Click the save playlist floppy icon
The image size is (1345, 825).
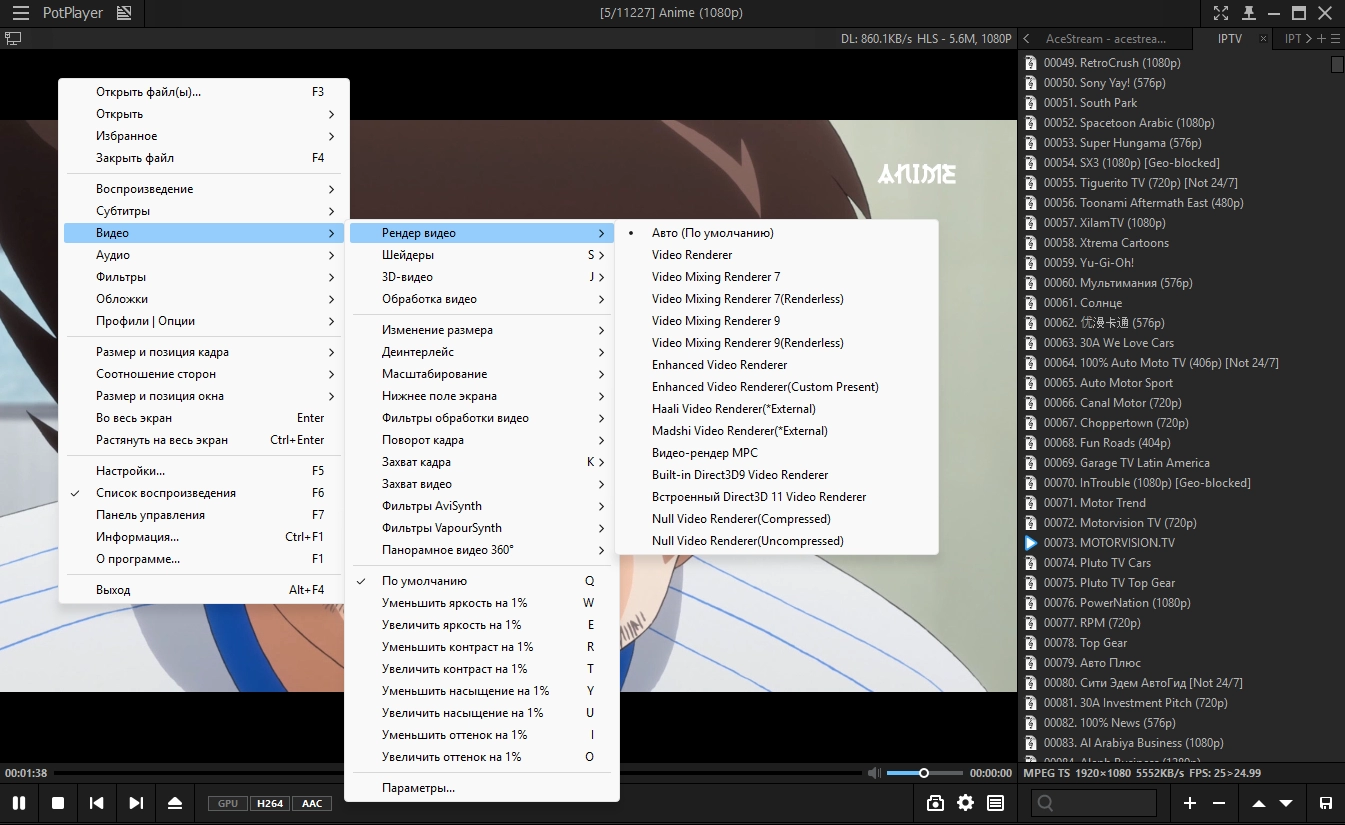tap(1326, 803)
